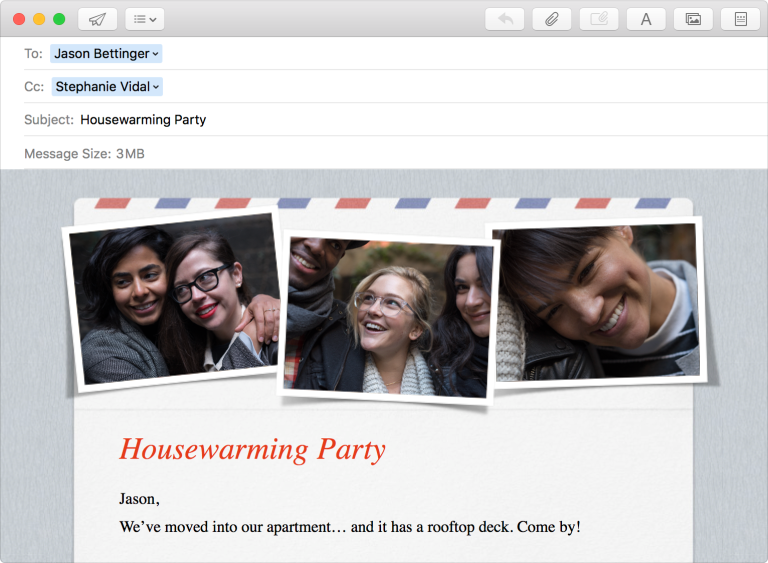Toggle the stationery pane button
The width and height of the screenshot is (768, 563).
pos(740,19)
